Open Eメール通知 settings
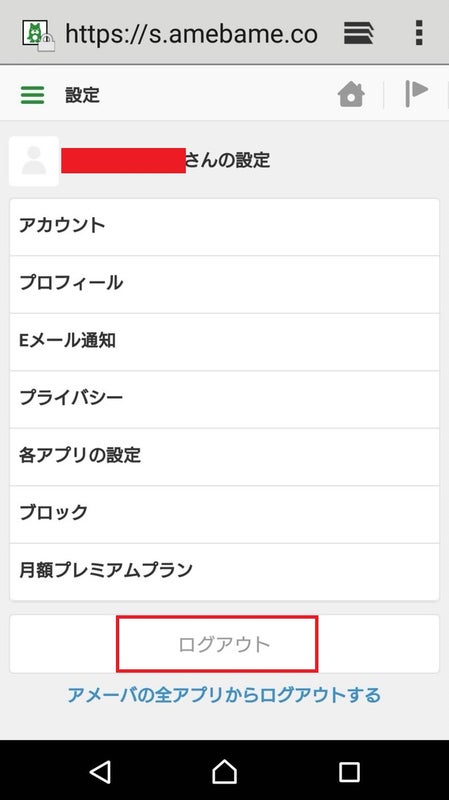 pyautogui.click(x=224, y=342)
